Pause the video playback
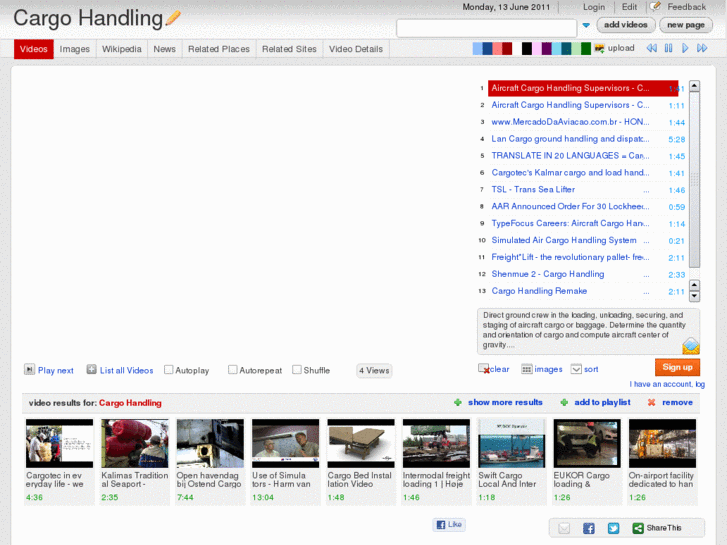Viewport: 727px width, 545px height. (x=668, y=48)
